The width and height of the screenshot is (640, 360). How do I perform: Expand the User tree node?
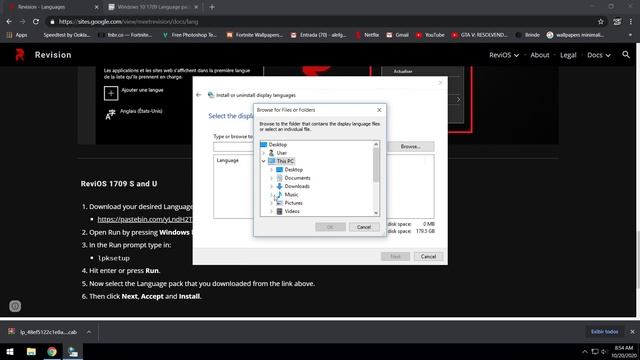pos(264,153)
